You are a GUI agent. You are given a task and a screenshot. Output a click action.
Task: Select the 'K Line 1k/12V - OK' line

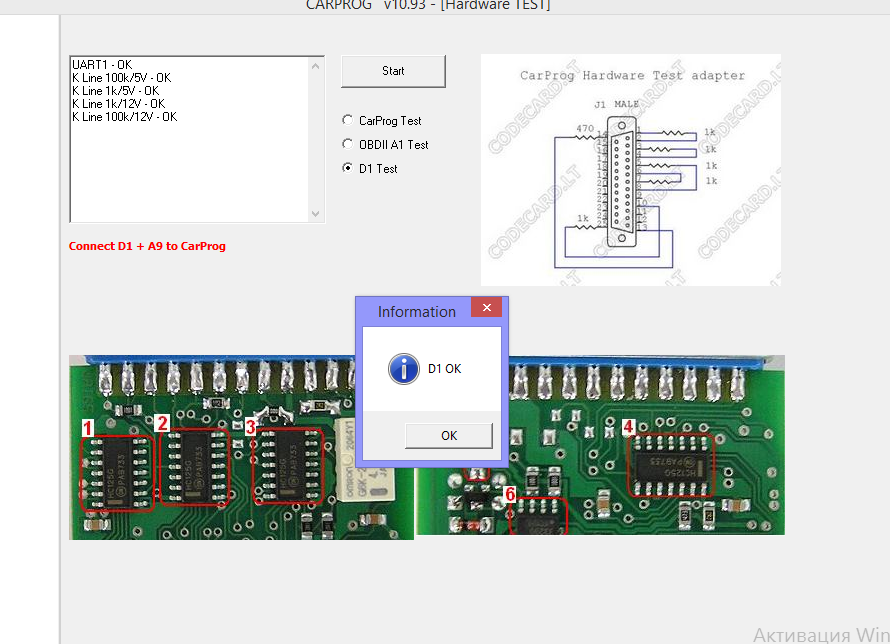click(119, 104)
